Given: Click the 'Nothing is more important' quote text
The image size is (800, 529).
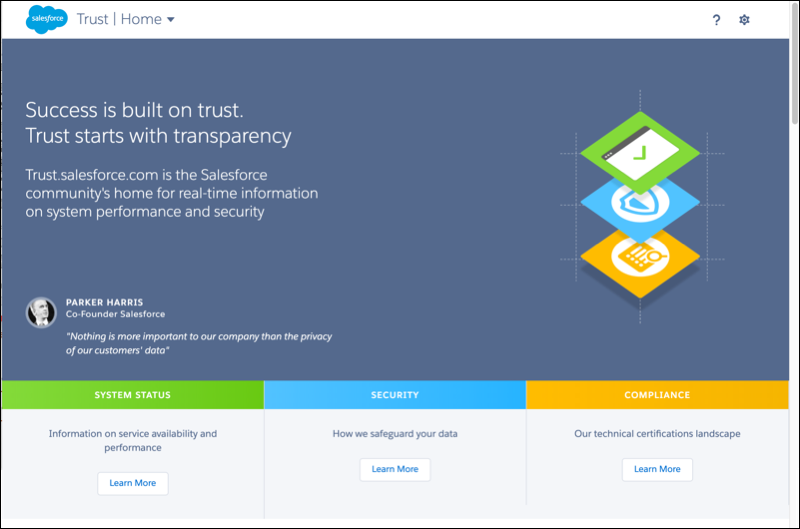Looking at the screenshot, I should click(x=199, y=343).
